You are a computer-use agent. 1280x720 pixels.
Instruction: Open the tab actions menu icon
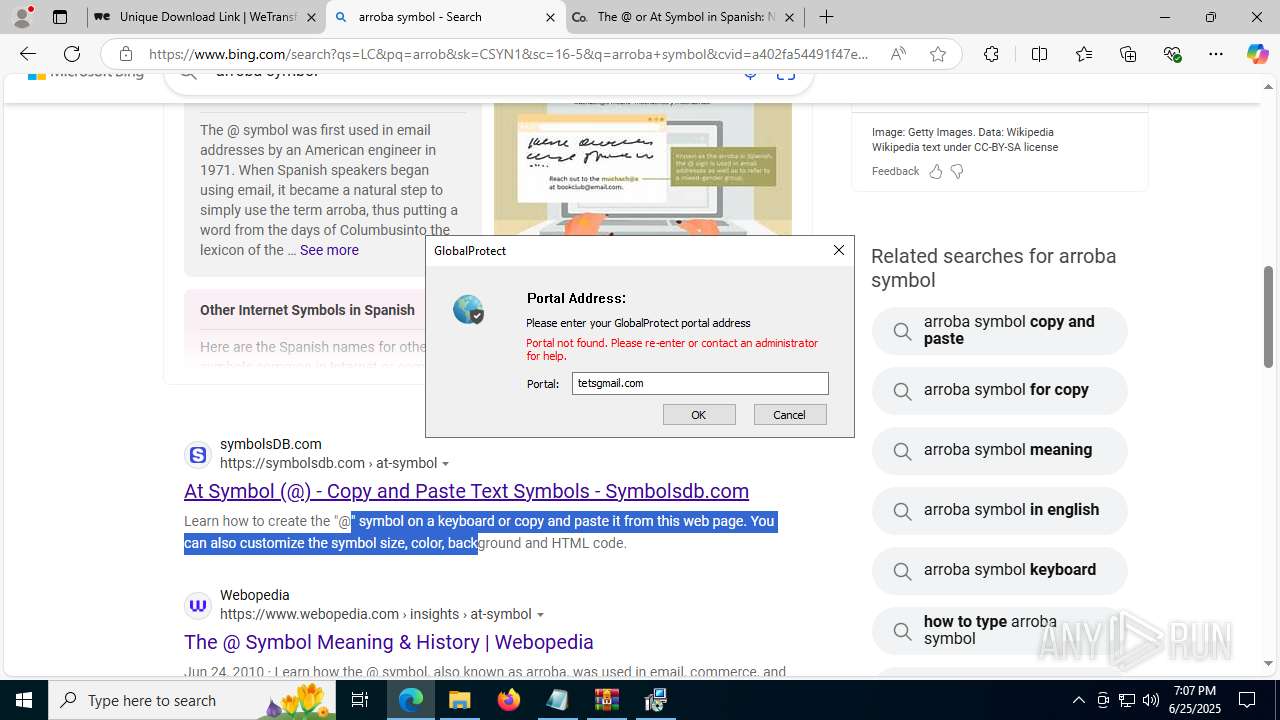click(60, 17)
